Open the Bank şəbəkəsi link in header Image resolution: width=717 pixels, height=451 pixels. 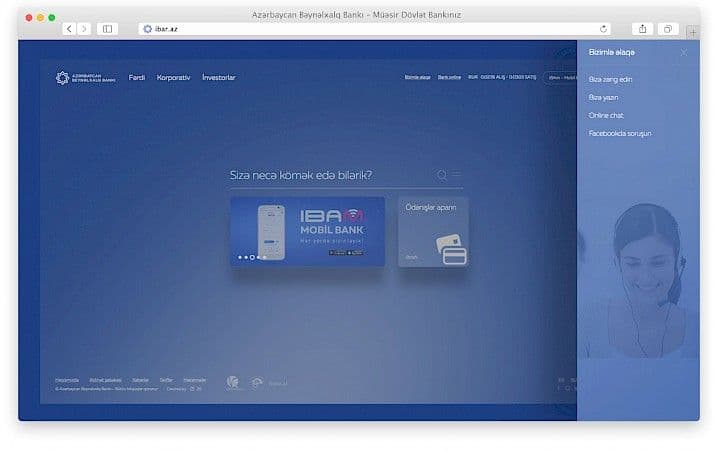[x=449, y=77]
